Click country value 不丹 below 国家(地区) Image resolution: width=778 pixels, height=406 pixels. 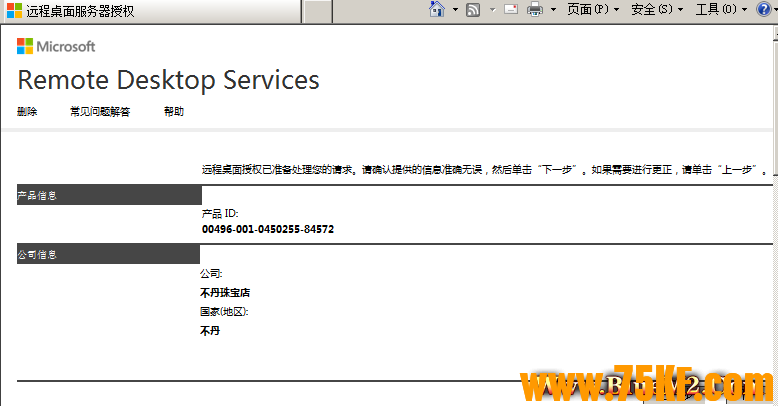210,331
